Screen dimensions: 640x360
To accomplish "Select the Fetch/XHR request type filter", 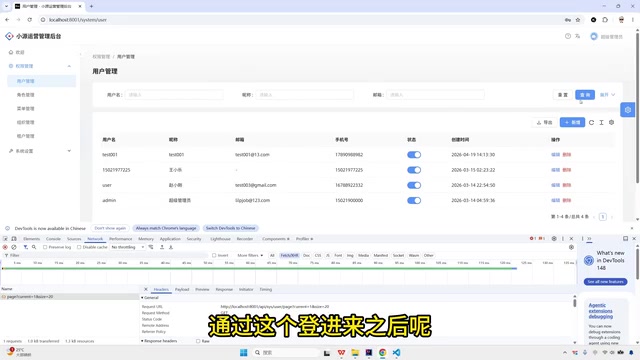I will 289,256.
